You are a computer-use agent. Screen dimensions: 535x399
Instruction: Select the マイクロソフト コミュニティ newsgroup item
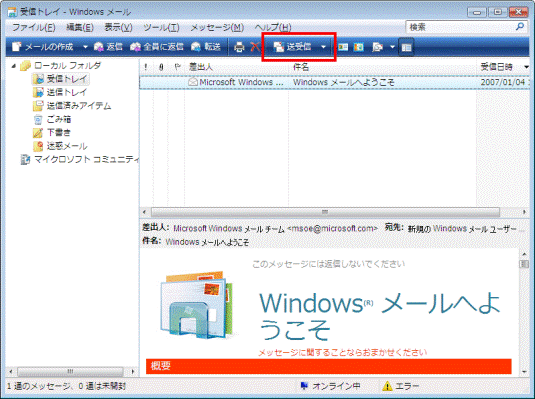(x=80, y=159)
